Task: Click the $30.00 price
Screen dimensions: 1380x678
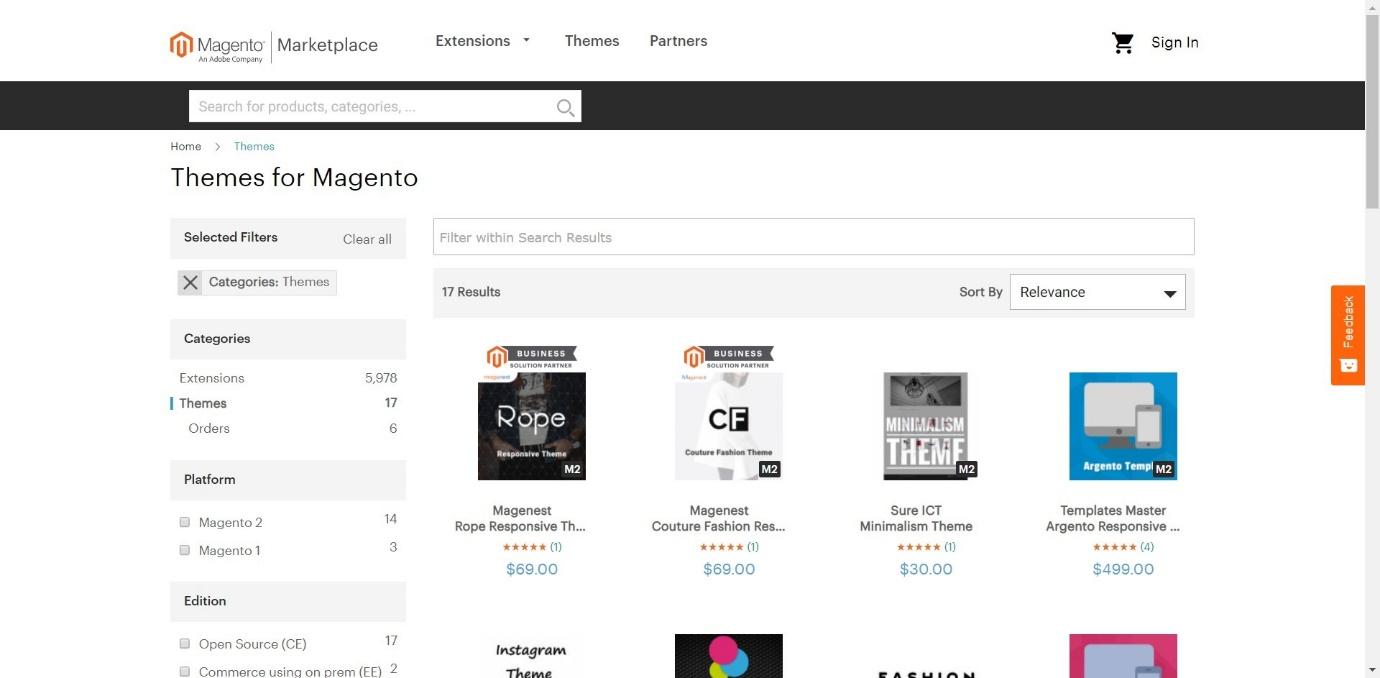Action: point(926,569)
